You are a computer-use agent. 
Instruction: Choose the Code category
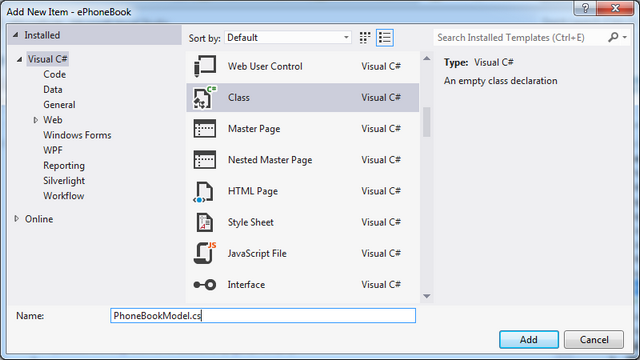(55, 74)
